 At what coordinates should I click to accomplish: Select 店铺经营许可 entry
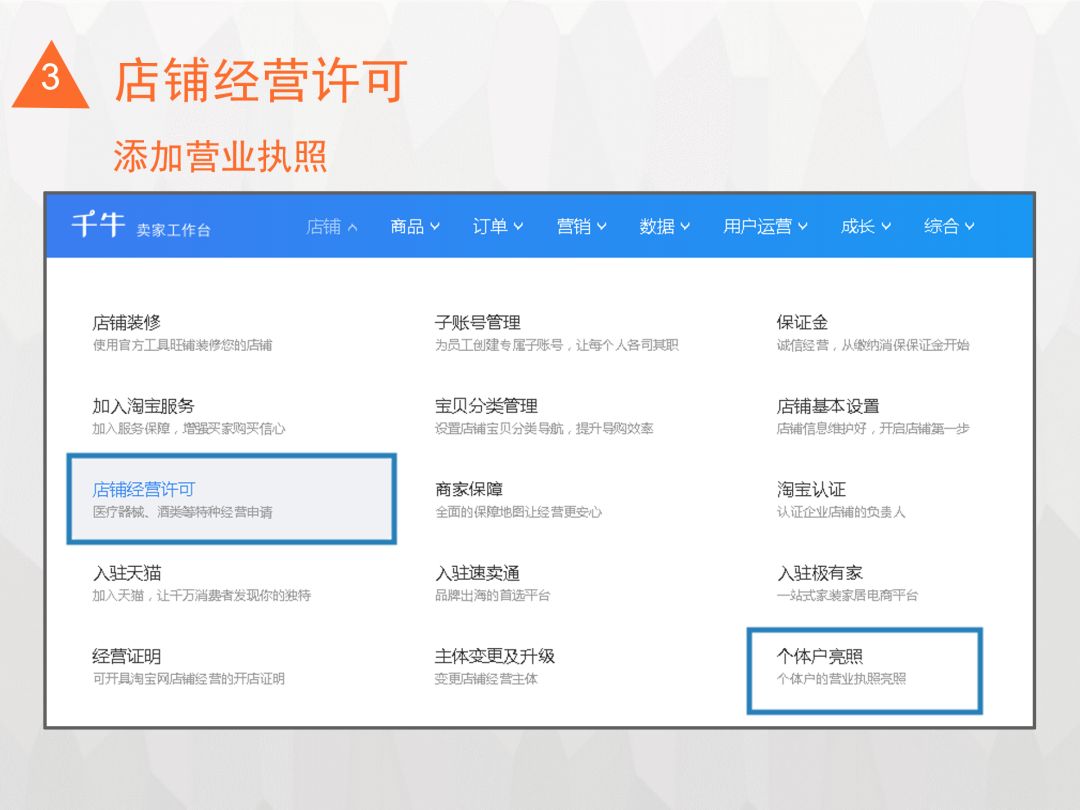231,499
